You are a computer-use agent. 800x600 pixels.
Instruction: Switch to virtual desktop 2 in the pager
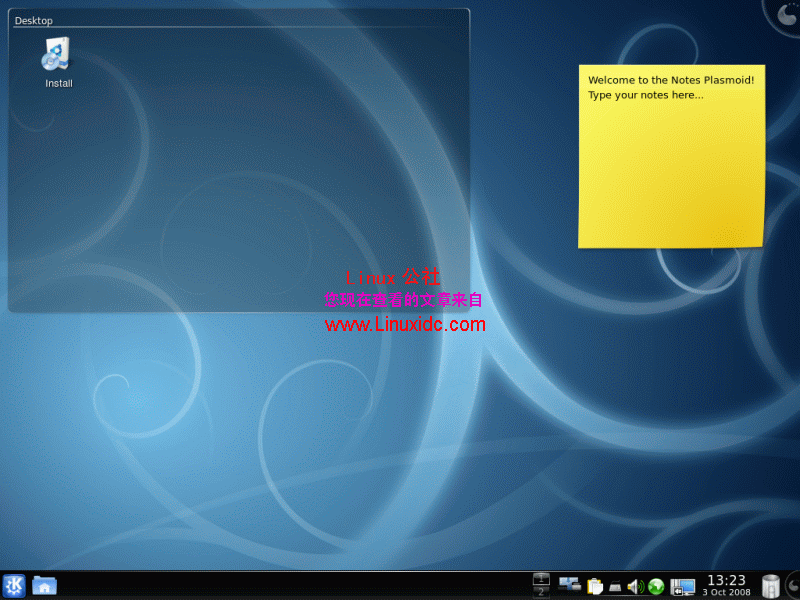coord(541,591)
